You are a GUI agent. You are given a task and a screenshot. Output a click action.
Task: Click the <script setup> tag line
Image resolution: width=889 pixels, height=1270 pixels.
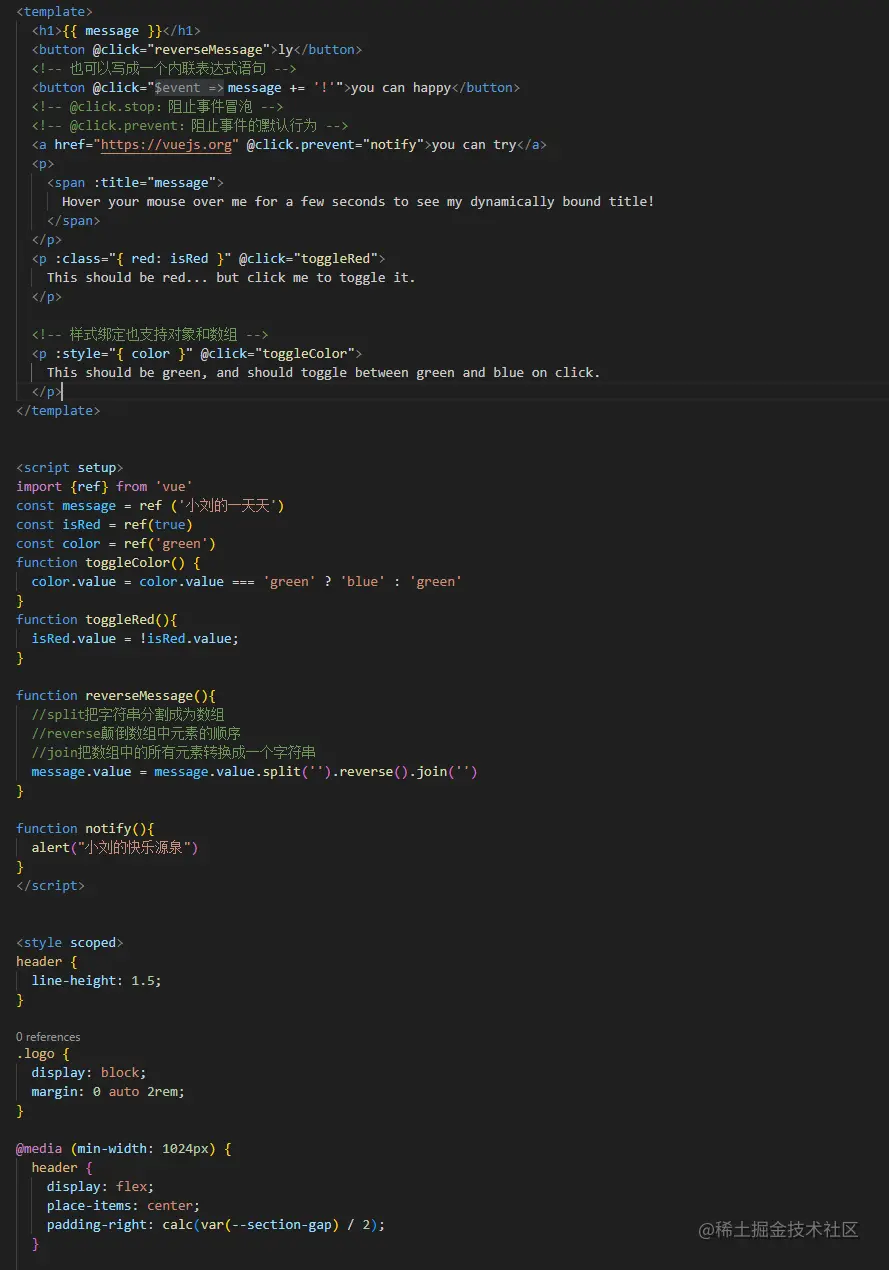point(70,467)
